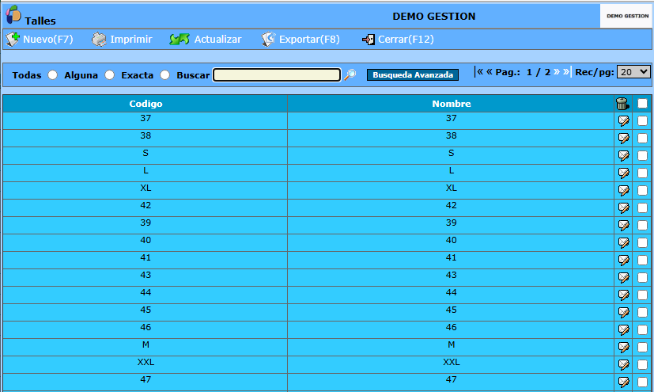The image size is (654, 392).
Task: Click the Actualizar toolbar label
Action: pyautogui.click(x=218, y=39)
